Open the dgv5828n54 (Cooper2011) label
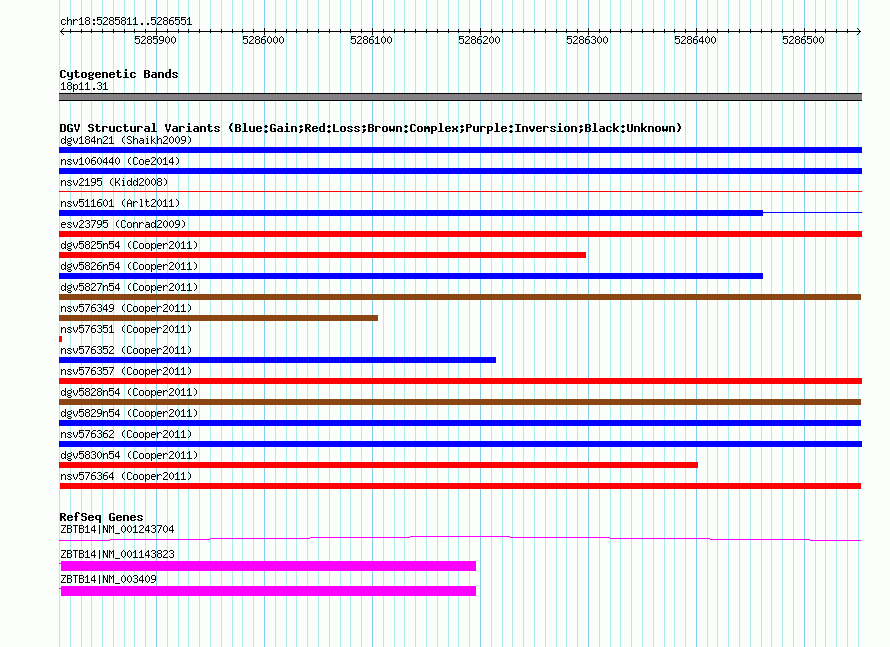 click(x=129, y=392)
